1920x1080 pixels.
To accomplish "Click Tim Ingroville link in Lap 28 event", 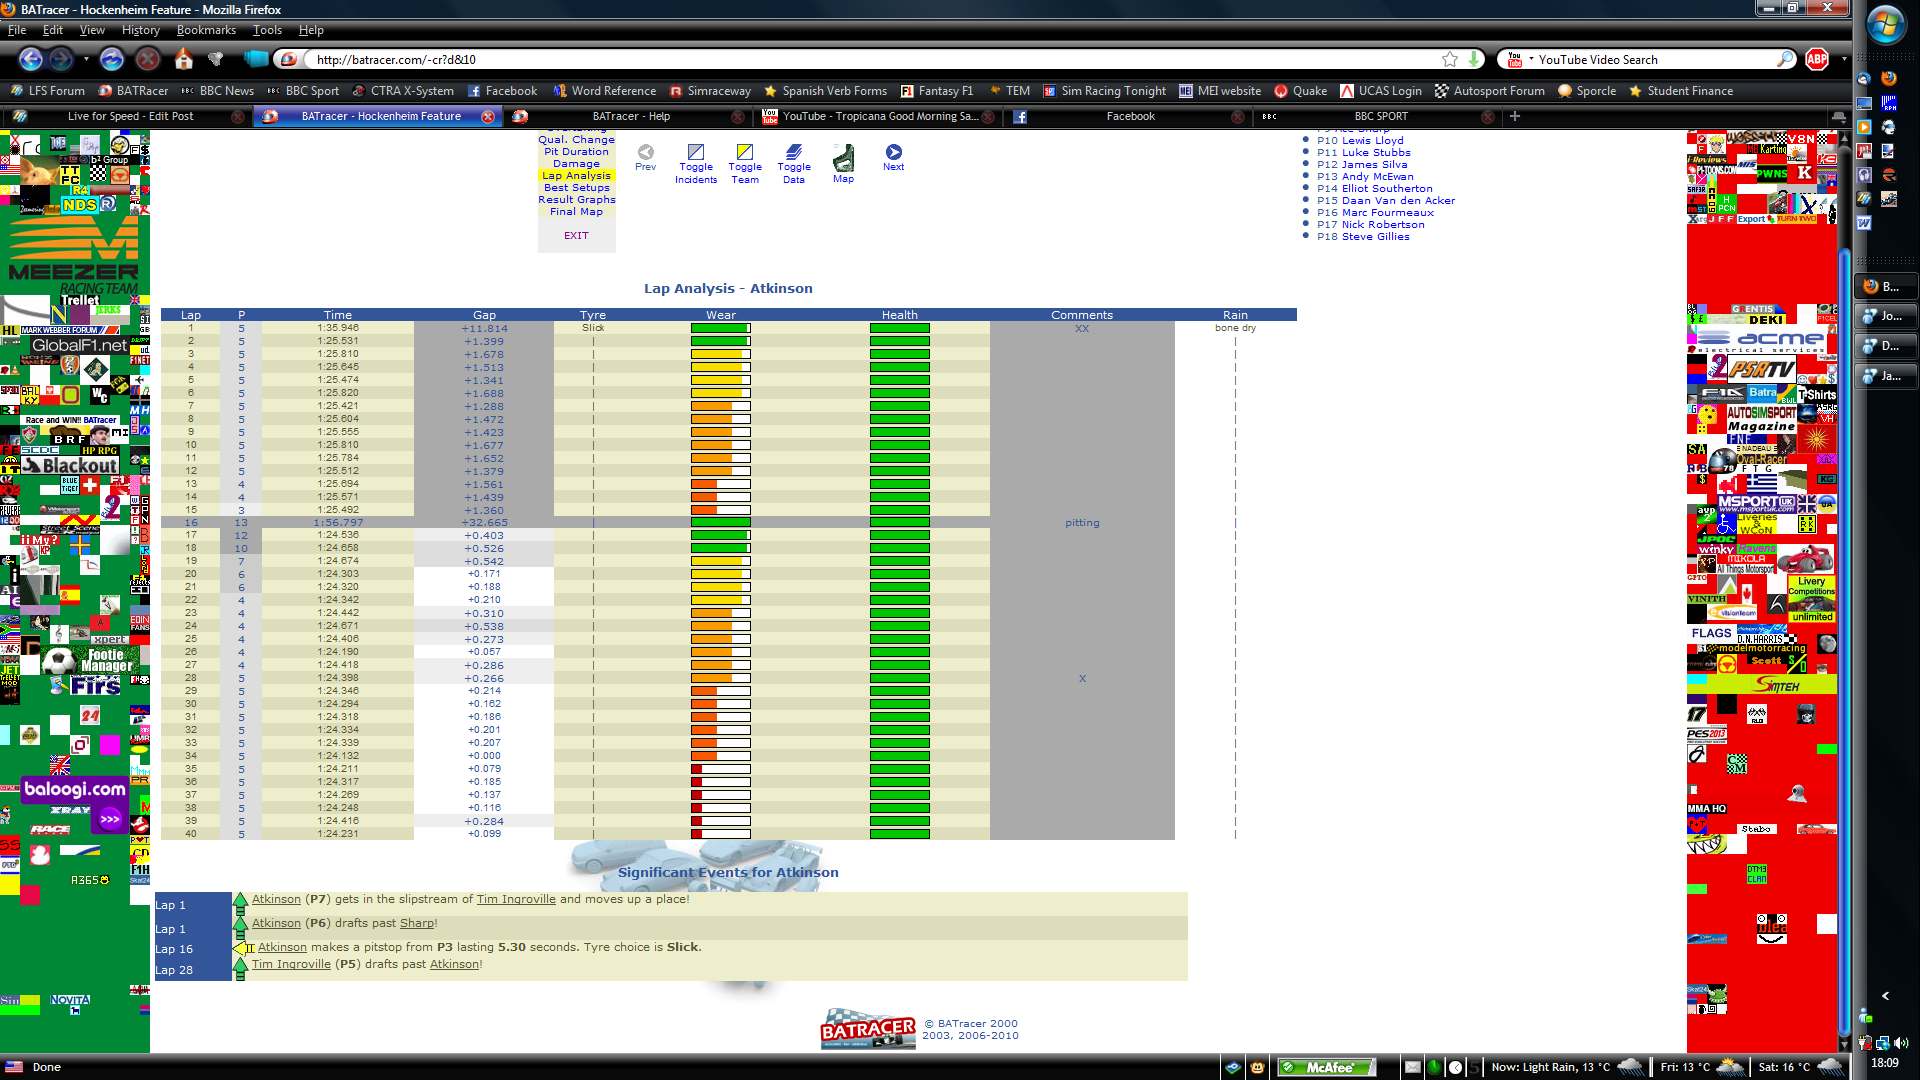I will pos(291,965).
